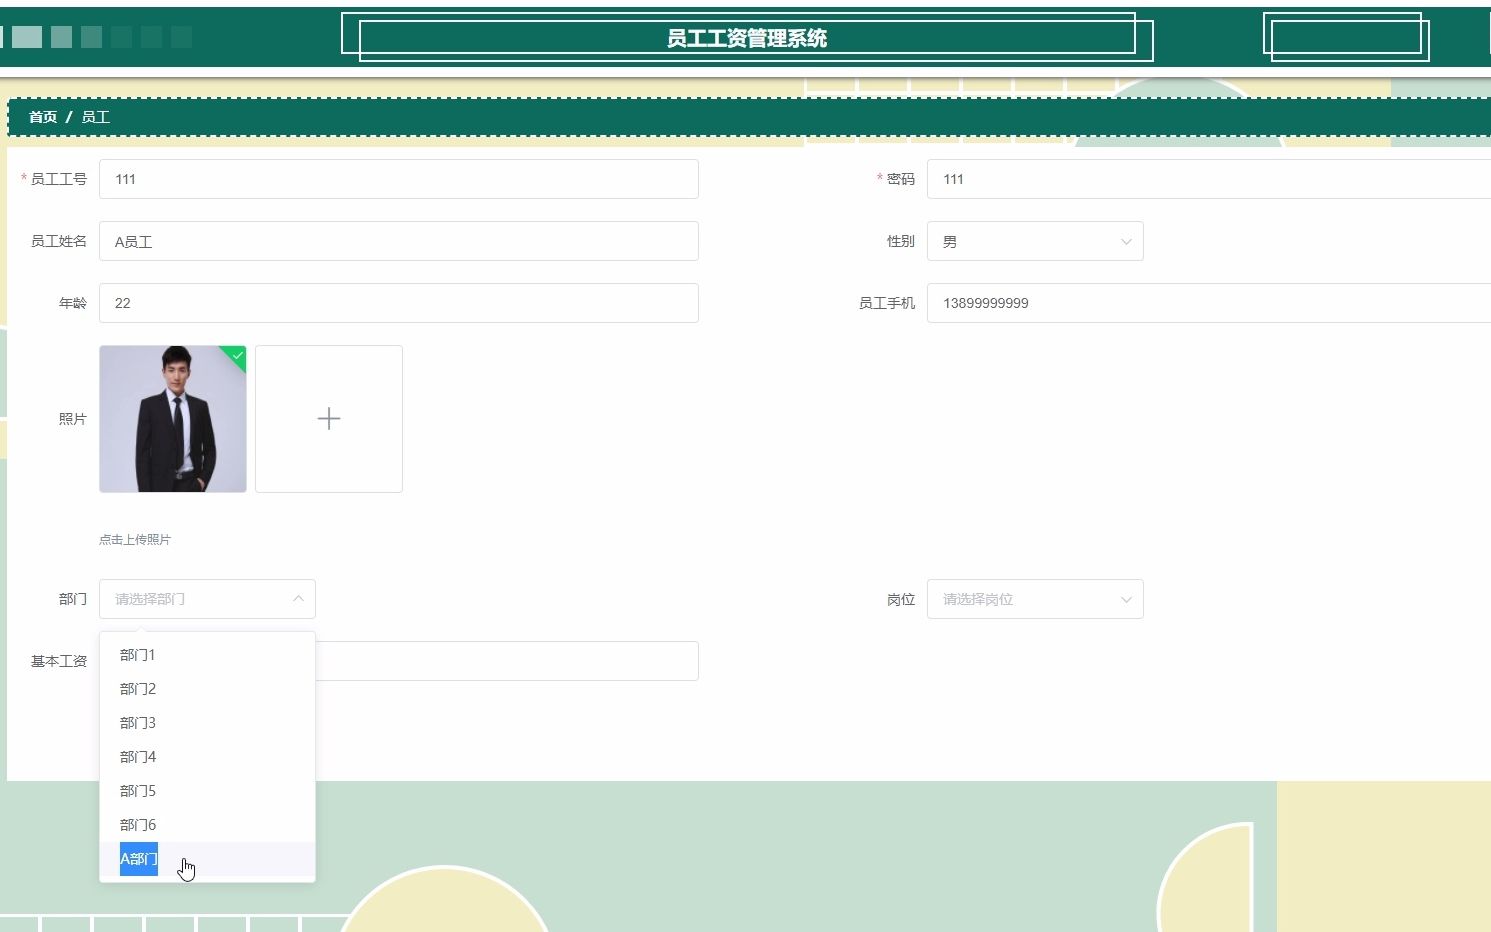Open the uploaded employee photo thumbnail

pos(173,419)
